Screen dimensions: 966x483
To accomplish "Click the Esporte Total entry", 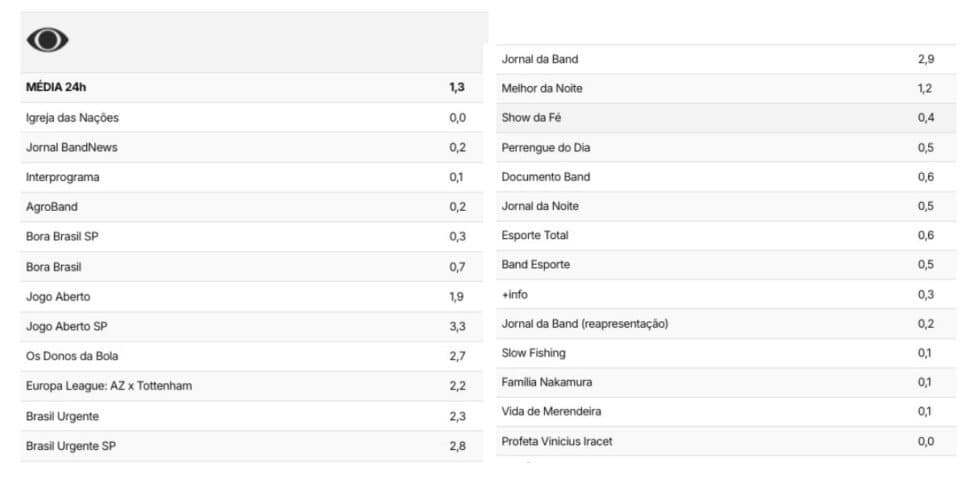I will coord(726,235).
